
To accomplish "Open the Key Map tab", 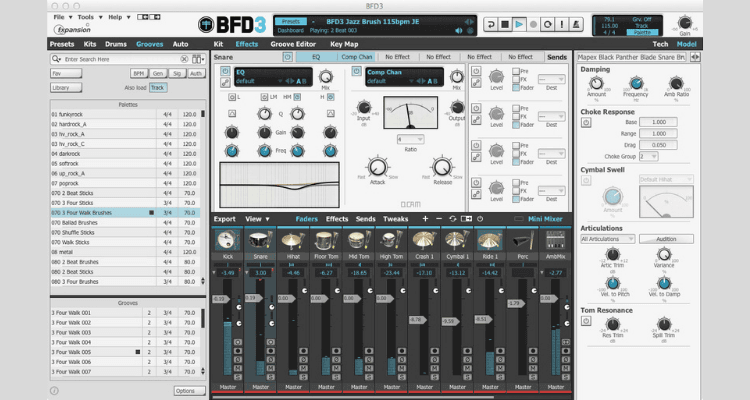I will (x=344, y=44).
